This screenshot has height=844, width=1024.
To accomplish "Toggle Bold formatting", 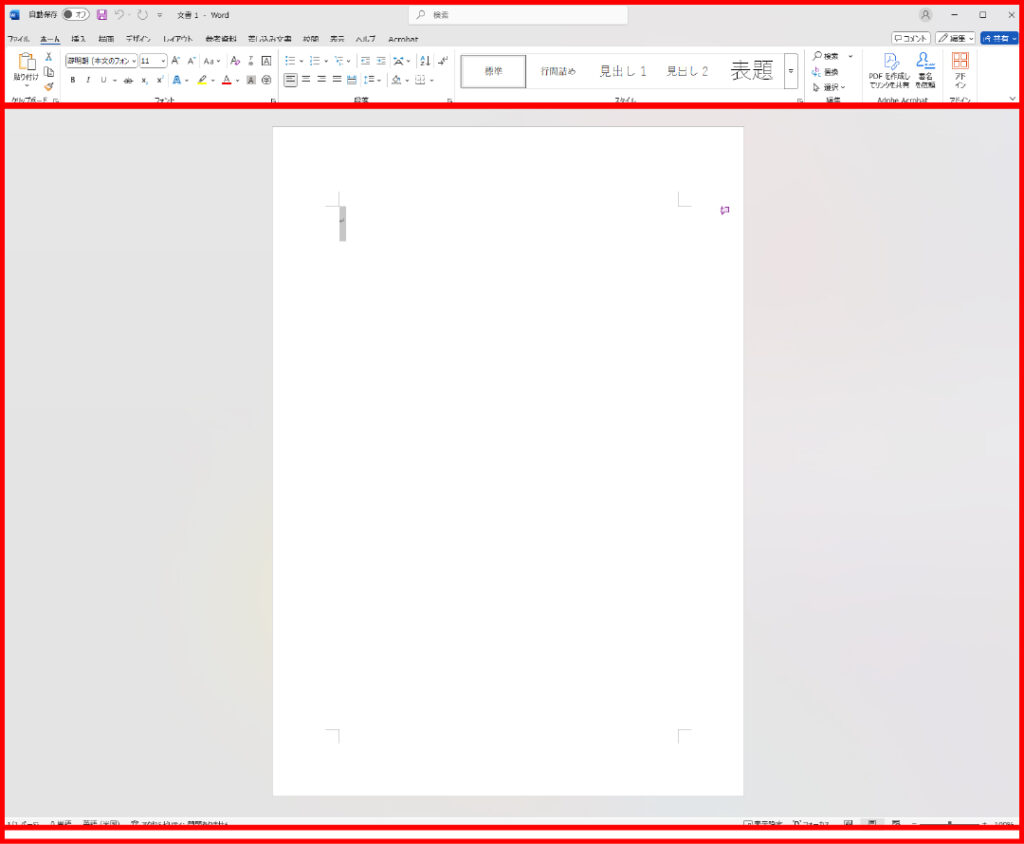I will [x=72, y=80].
